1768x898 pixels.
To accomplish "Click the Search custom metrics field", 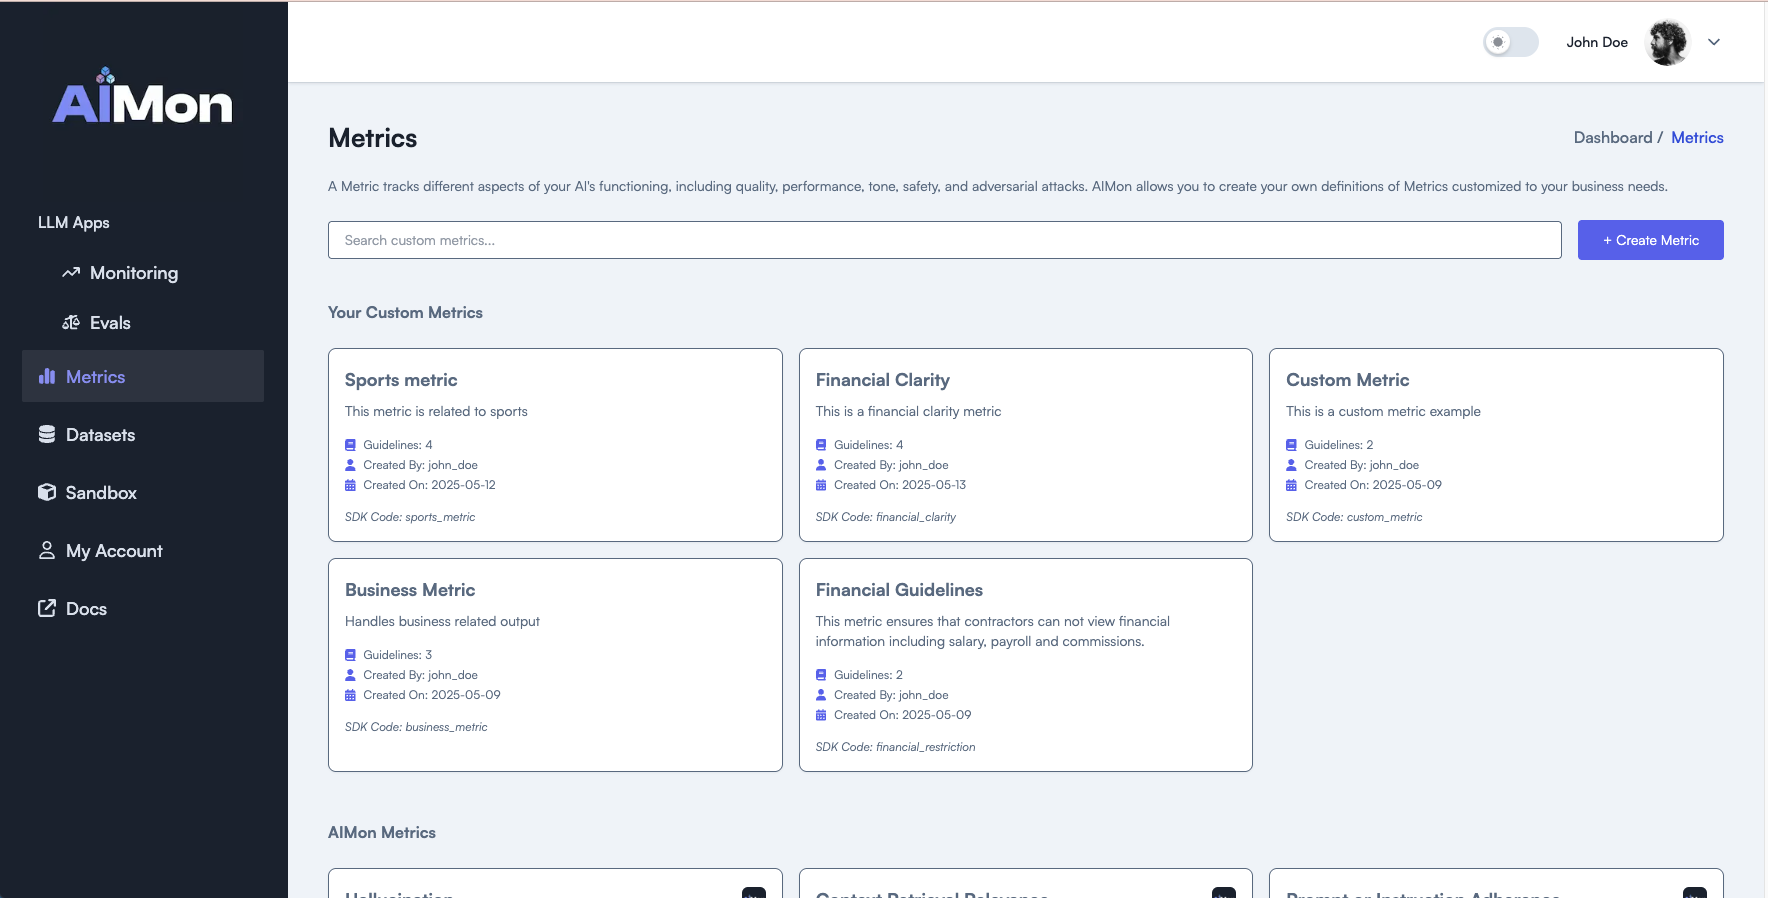I will click(x=944, y=240).
